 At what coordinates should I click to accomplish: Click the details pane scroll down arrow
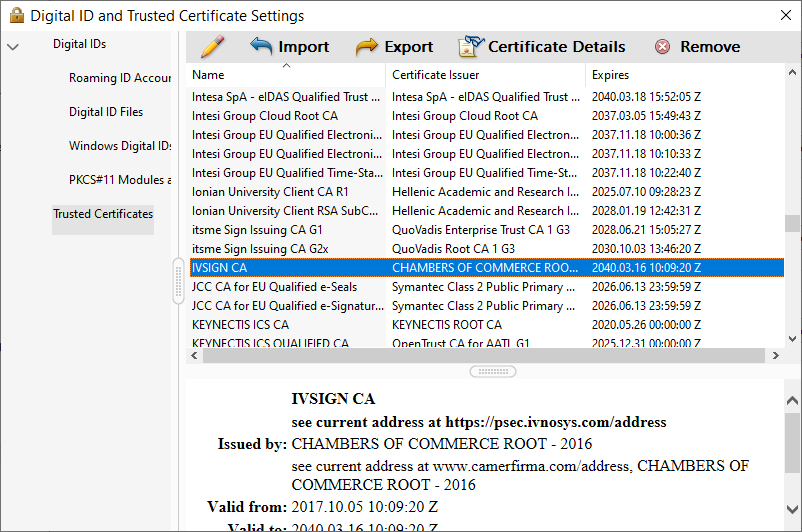(x=792, y=509)
